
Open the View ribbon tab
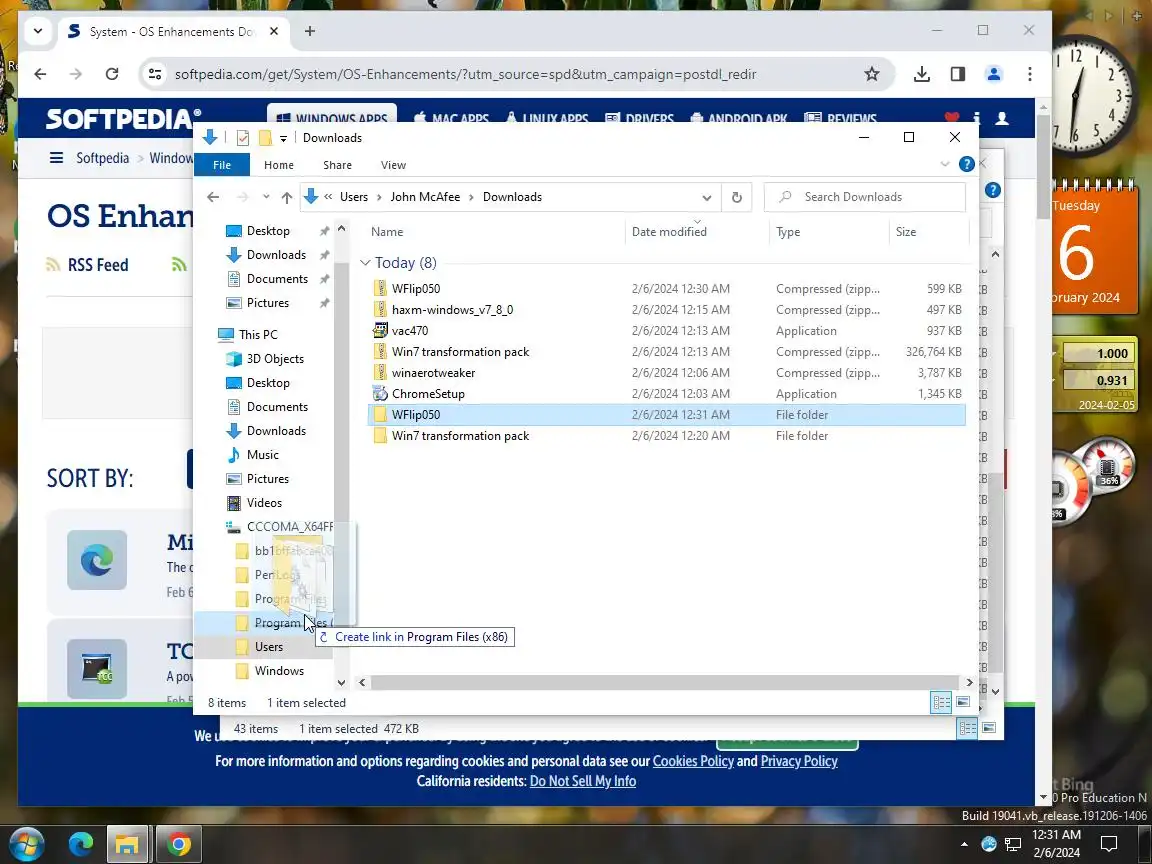[393, 165]
